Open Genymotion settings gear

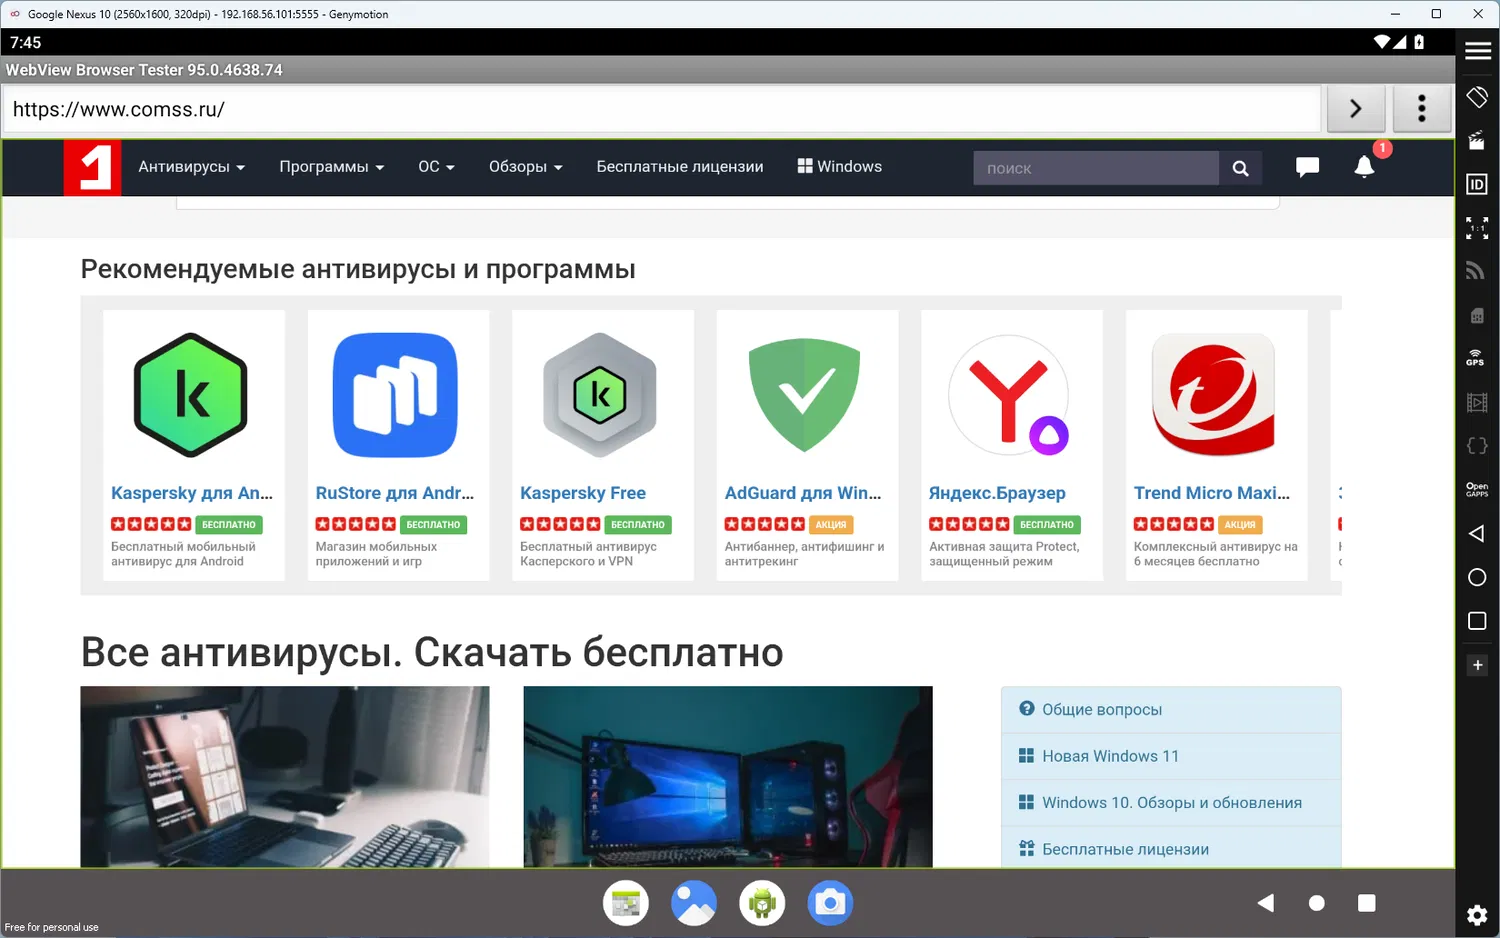coord(1477,915)
